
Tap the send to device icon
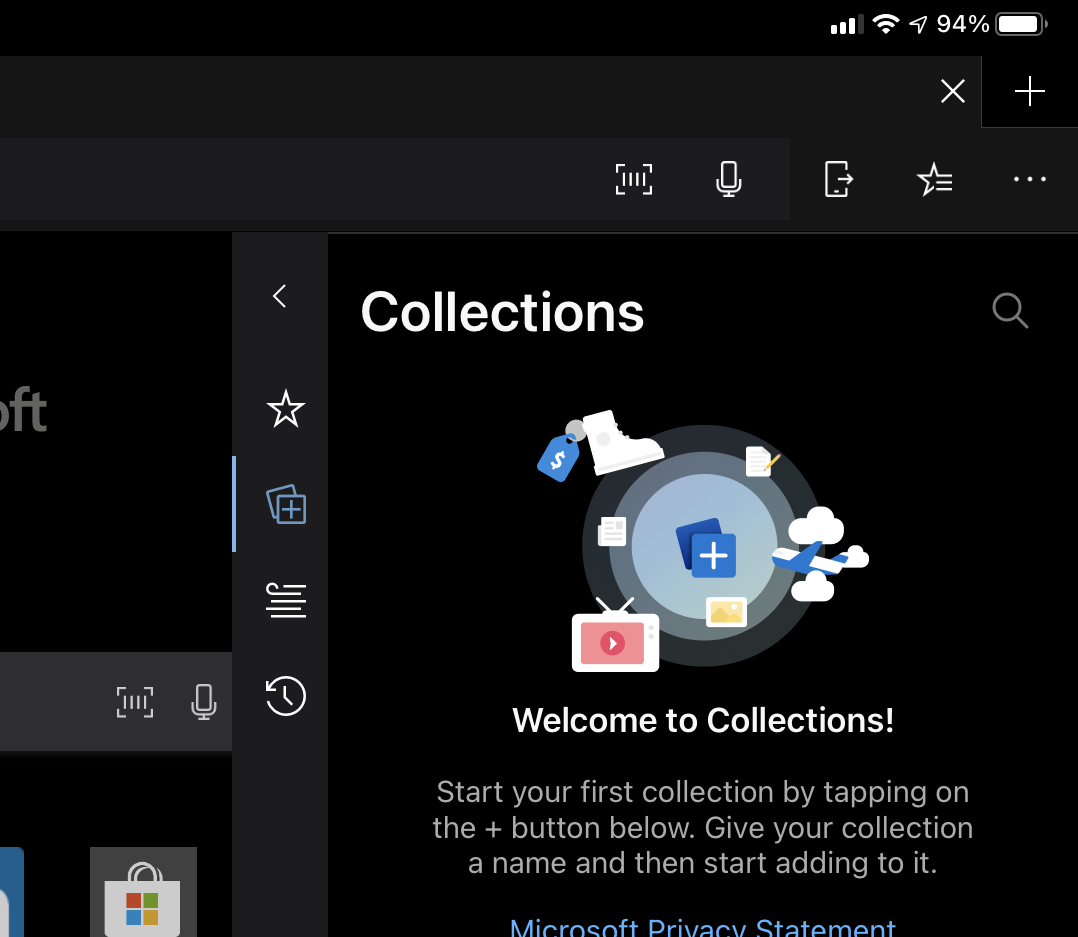click(838, 179)
